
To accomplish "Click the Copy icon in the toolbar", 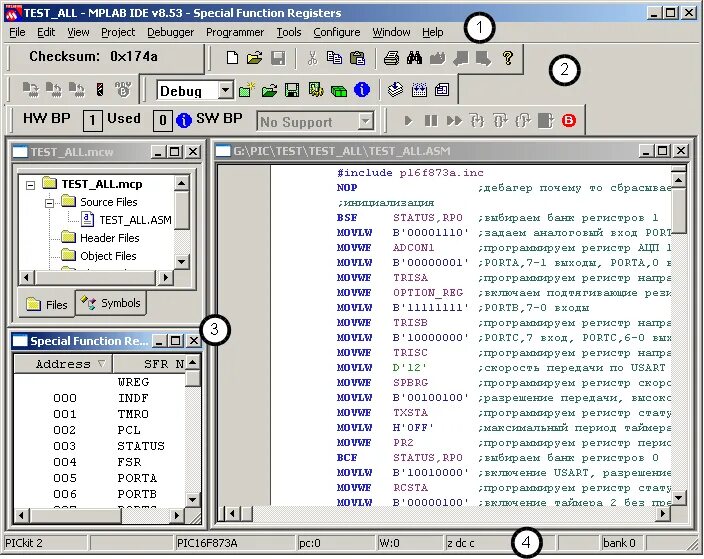I will coord(334,58).
